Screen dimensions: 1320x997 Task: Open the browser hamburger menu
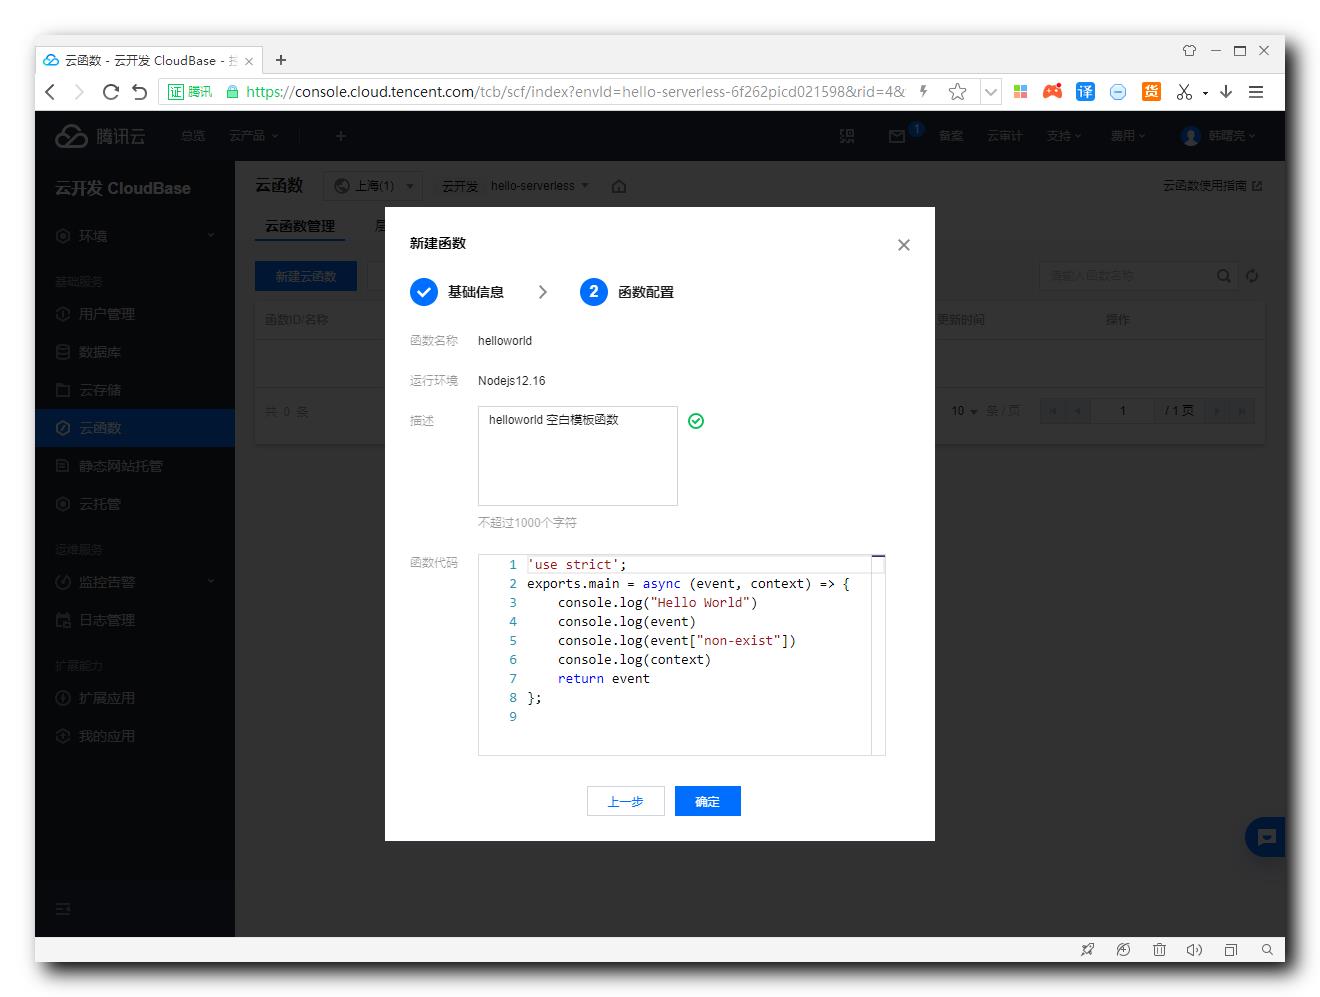(1257, 92)
